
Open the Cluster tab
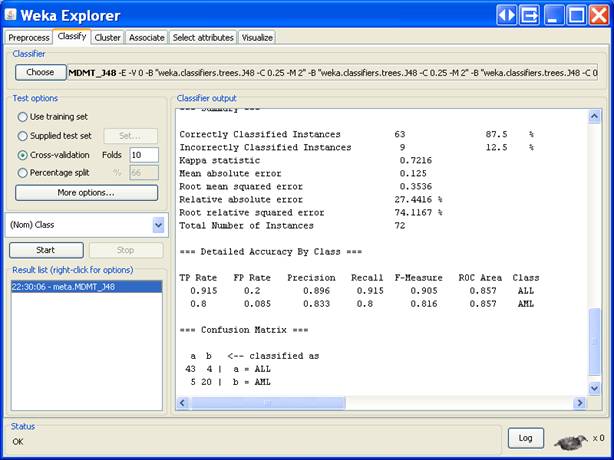[107, 38]
